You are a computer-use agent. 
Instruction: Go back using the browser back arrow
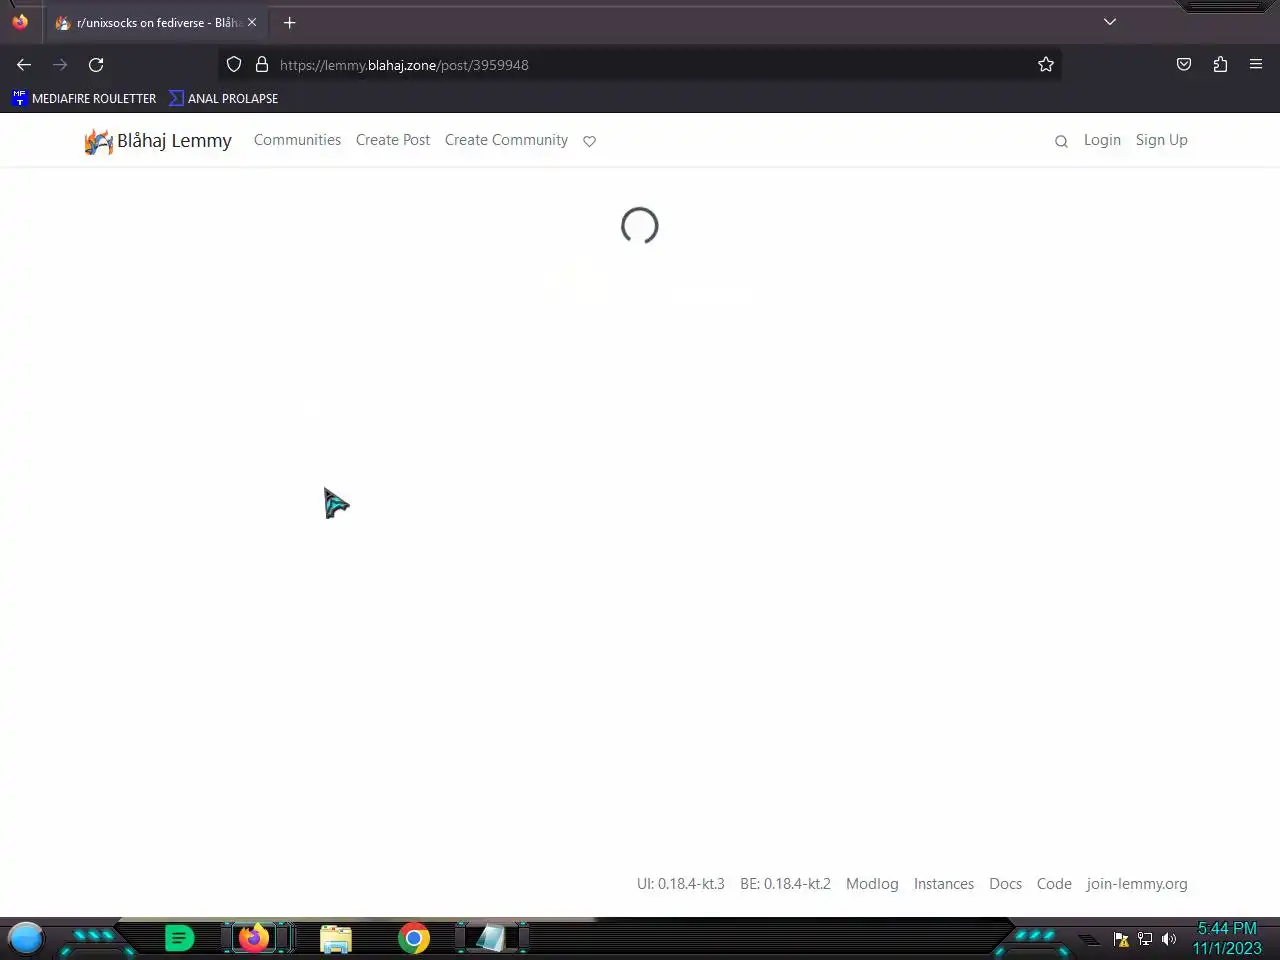24,65
